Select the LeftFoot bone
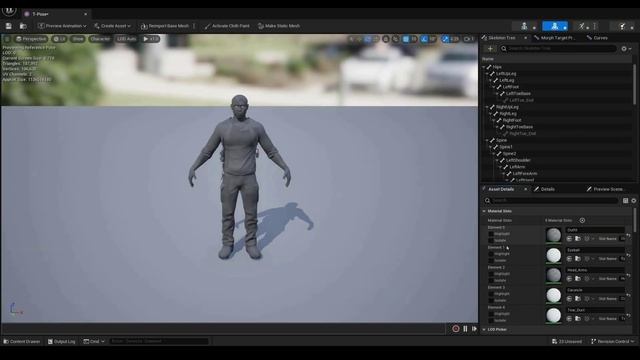The height and width of the screenshot is (360, 640). (x=511, y=87)
